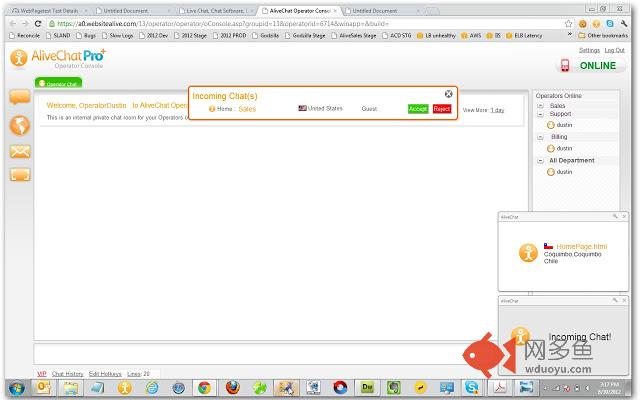Open the Edit Hotkeys link
This screenshot has height=400, width=640.
[x=105, y=373]
